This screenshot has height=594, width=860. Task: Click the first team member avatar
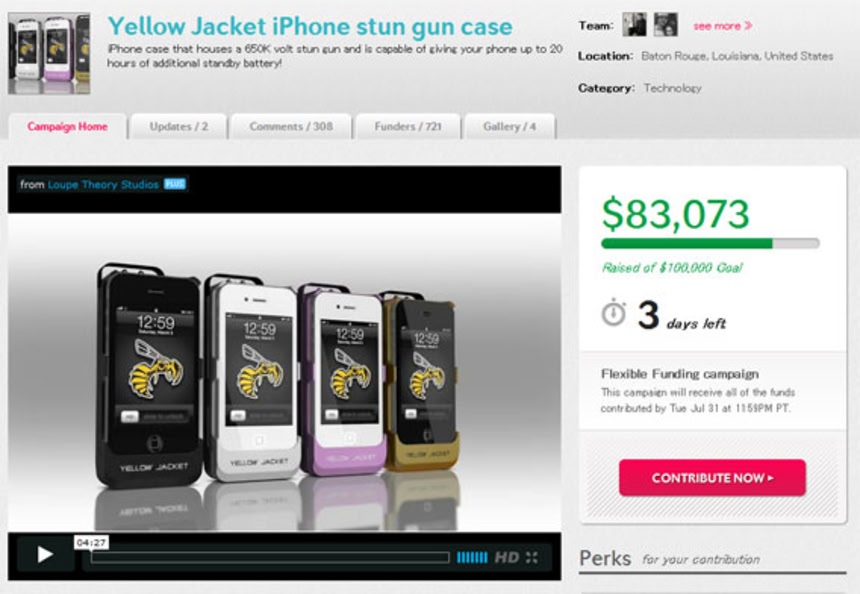634,25
